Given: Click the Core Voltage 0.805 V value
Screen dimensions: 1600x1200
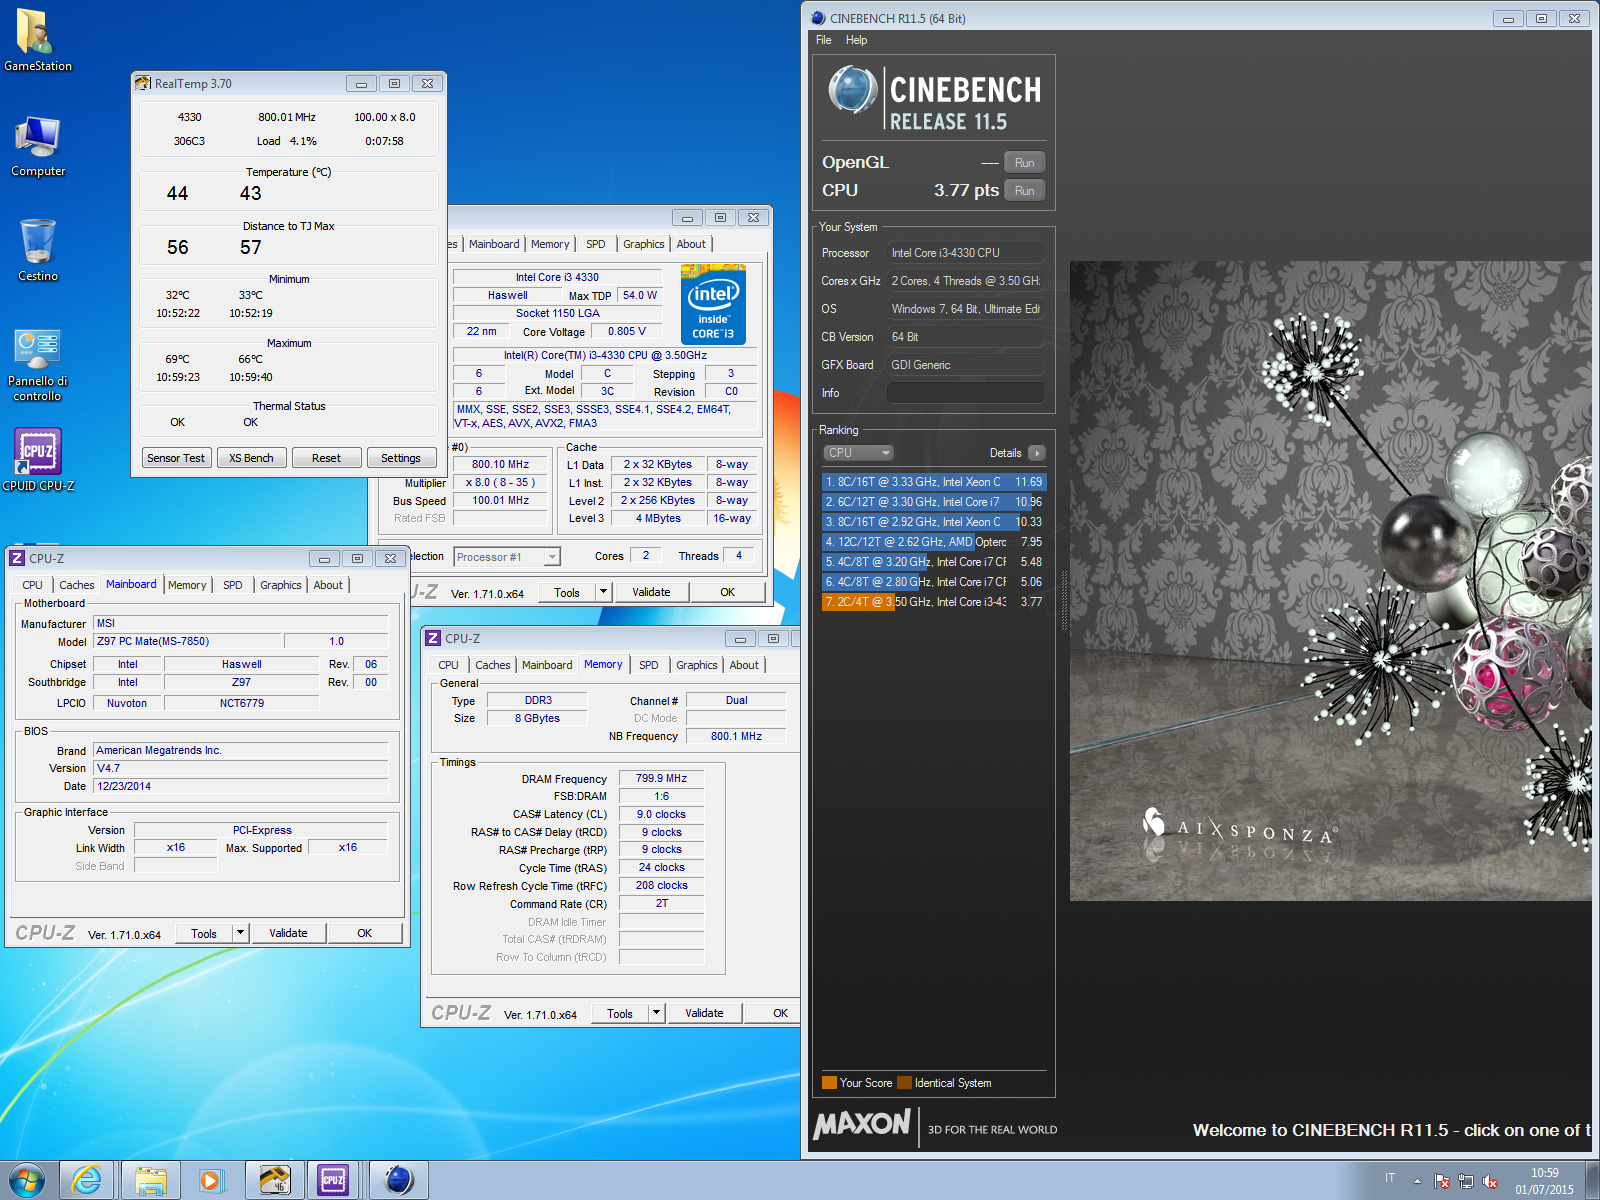Looking at the screenshot, I should point(627,331).
